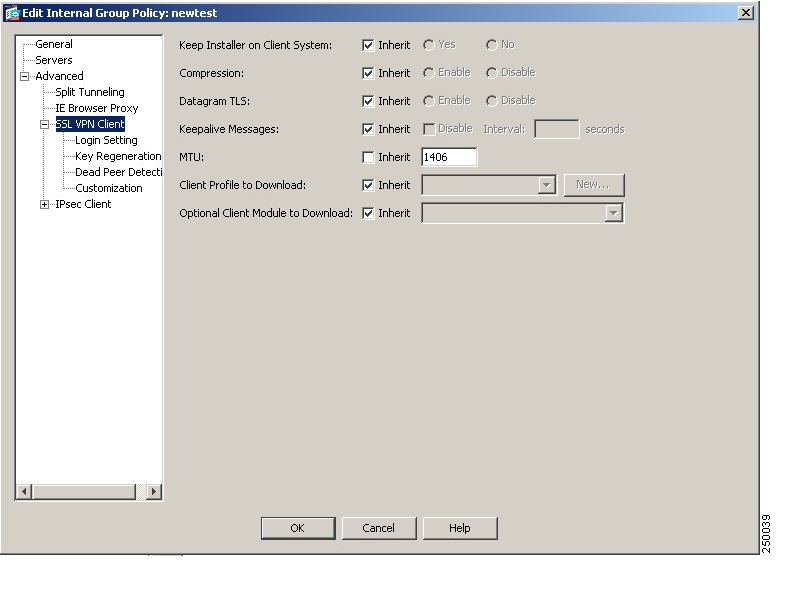Image resolution: width=787 pixels, height=591 pixels.
Task: Click the OK button
Action: (297, 528)
